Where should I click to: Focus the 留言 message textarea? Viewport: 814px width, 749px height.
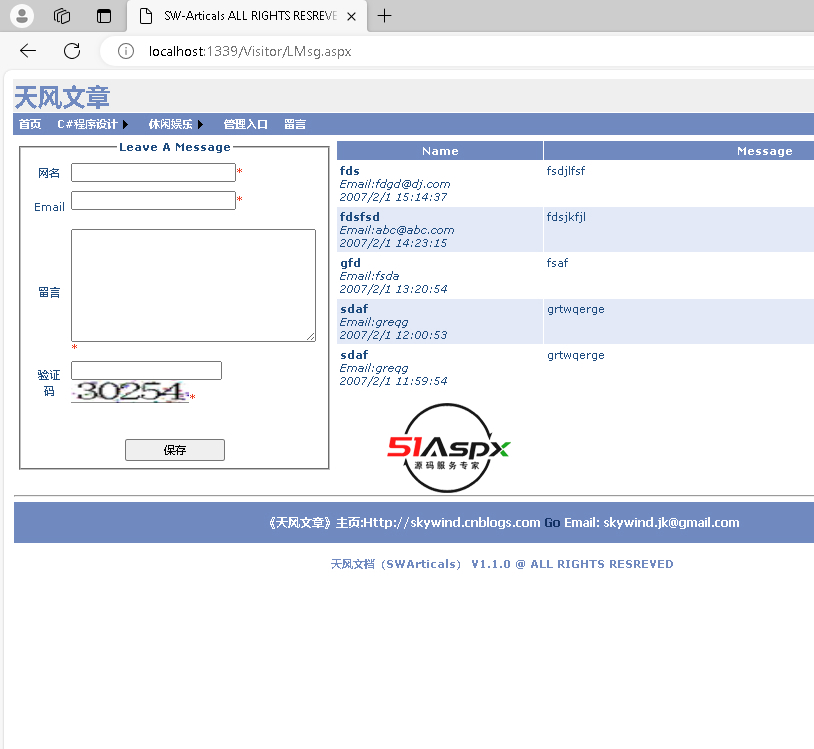click(x=193, y=285)
